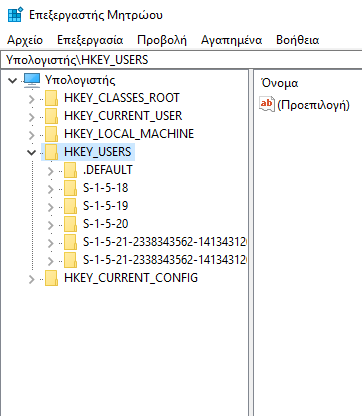Click the ab string value icon of (Προεπιλογή)

267,104
